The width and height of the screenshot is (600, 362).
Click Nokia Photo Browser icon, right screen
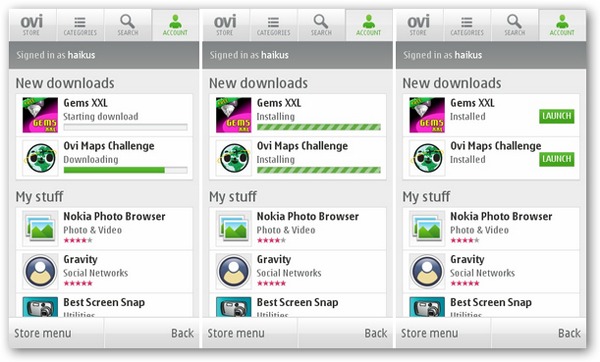427,228
